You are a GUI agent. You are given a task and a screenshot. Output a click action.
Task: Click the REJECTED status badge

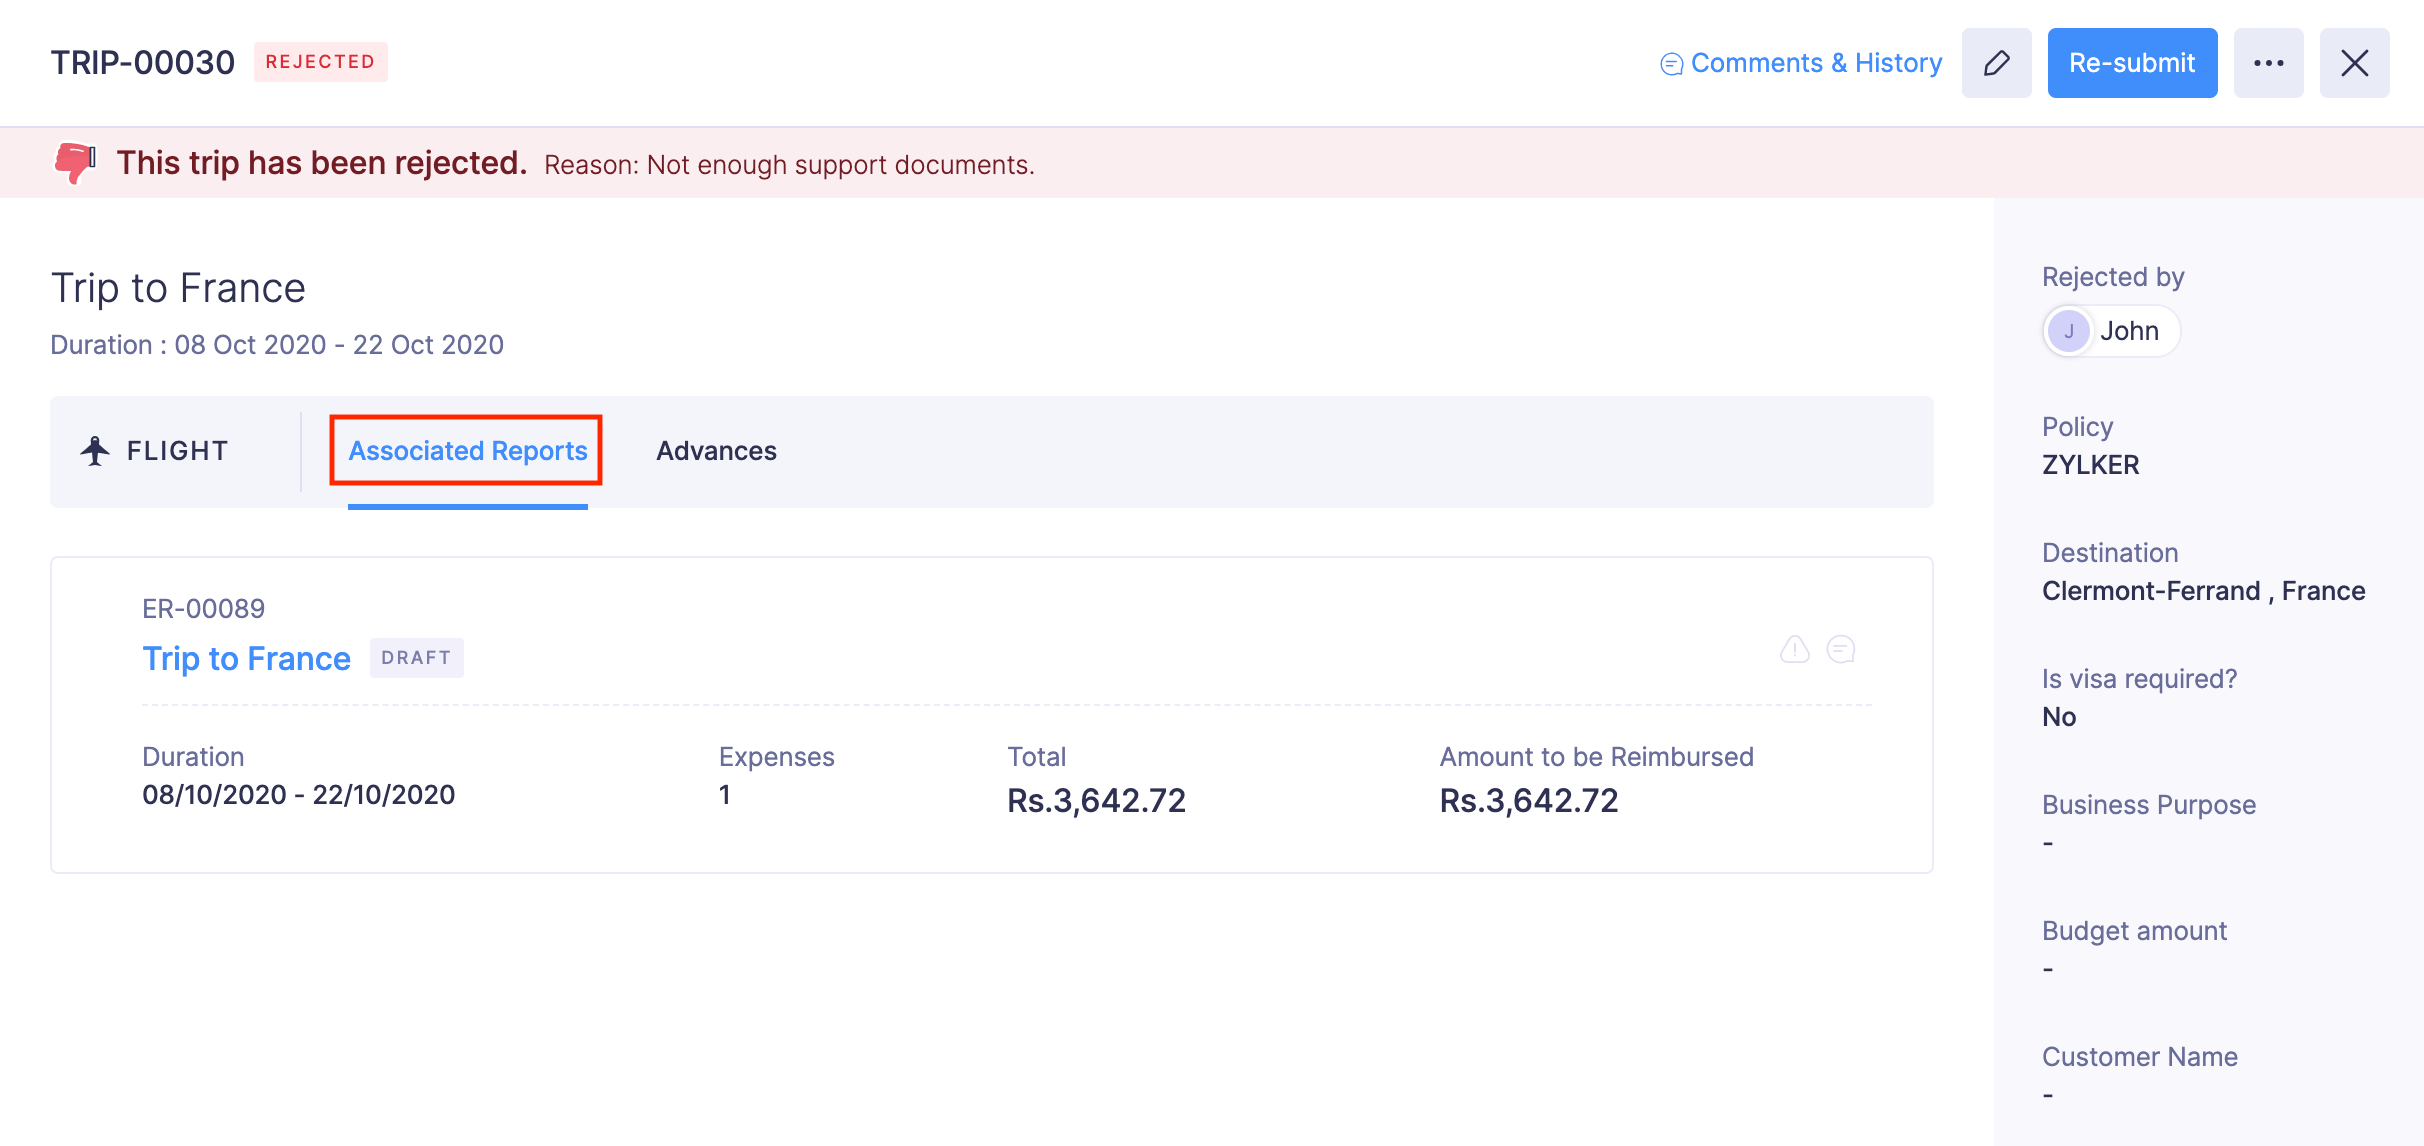click(x=320, y=62)
